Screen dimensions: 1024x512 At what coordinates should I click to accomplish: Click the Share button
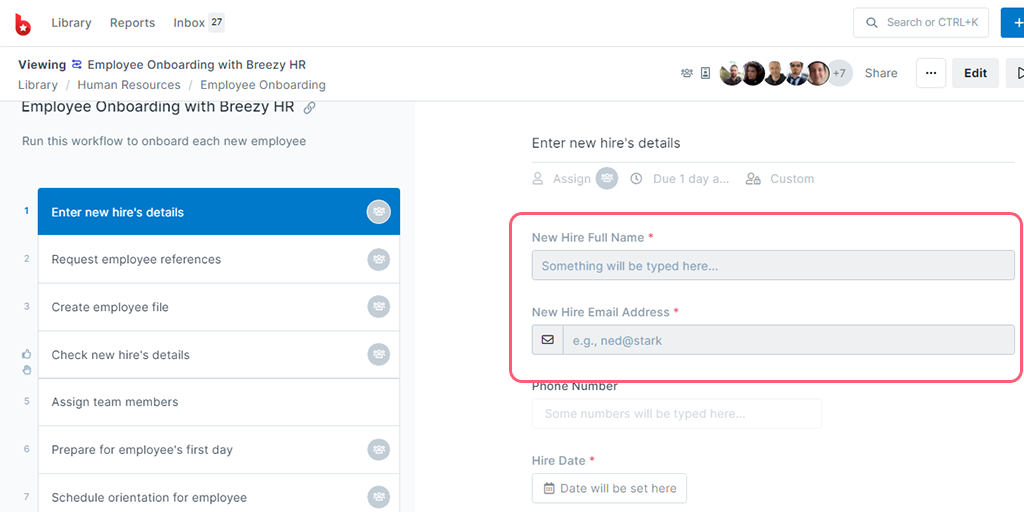point(881,73)
